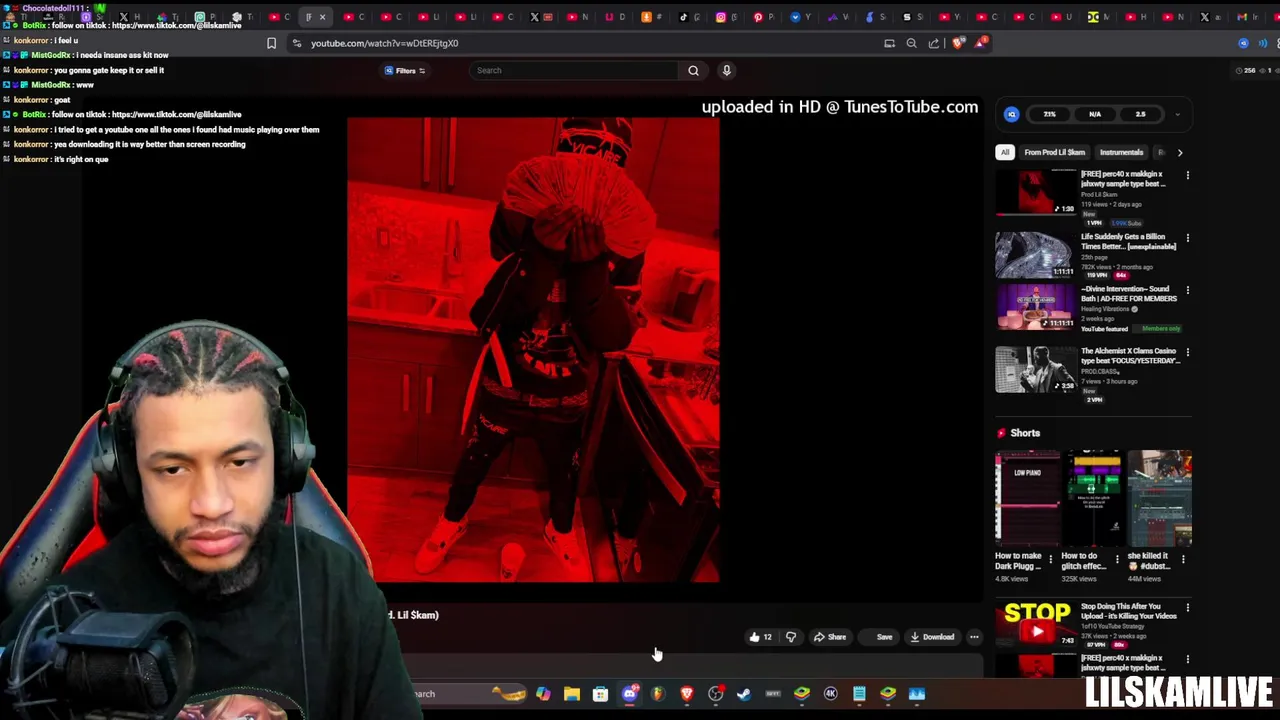Screen dimensions: 1280x720
Task: Click the zoom magnifier icon in address bar
Action: [x=911, y=43]
